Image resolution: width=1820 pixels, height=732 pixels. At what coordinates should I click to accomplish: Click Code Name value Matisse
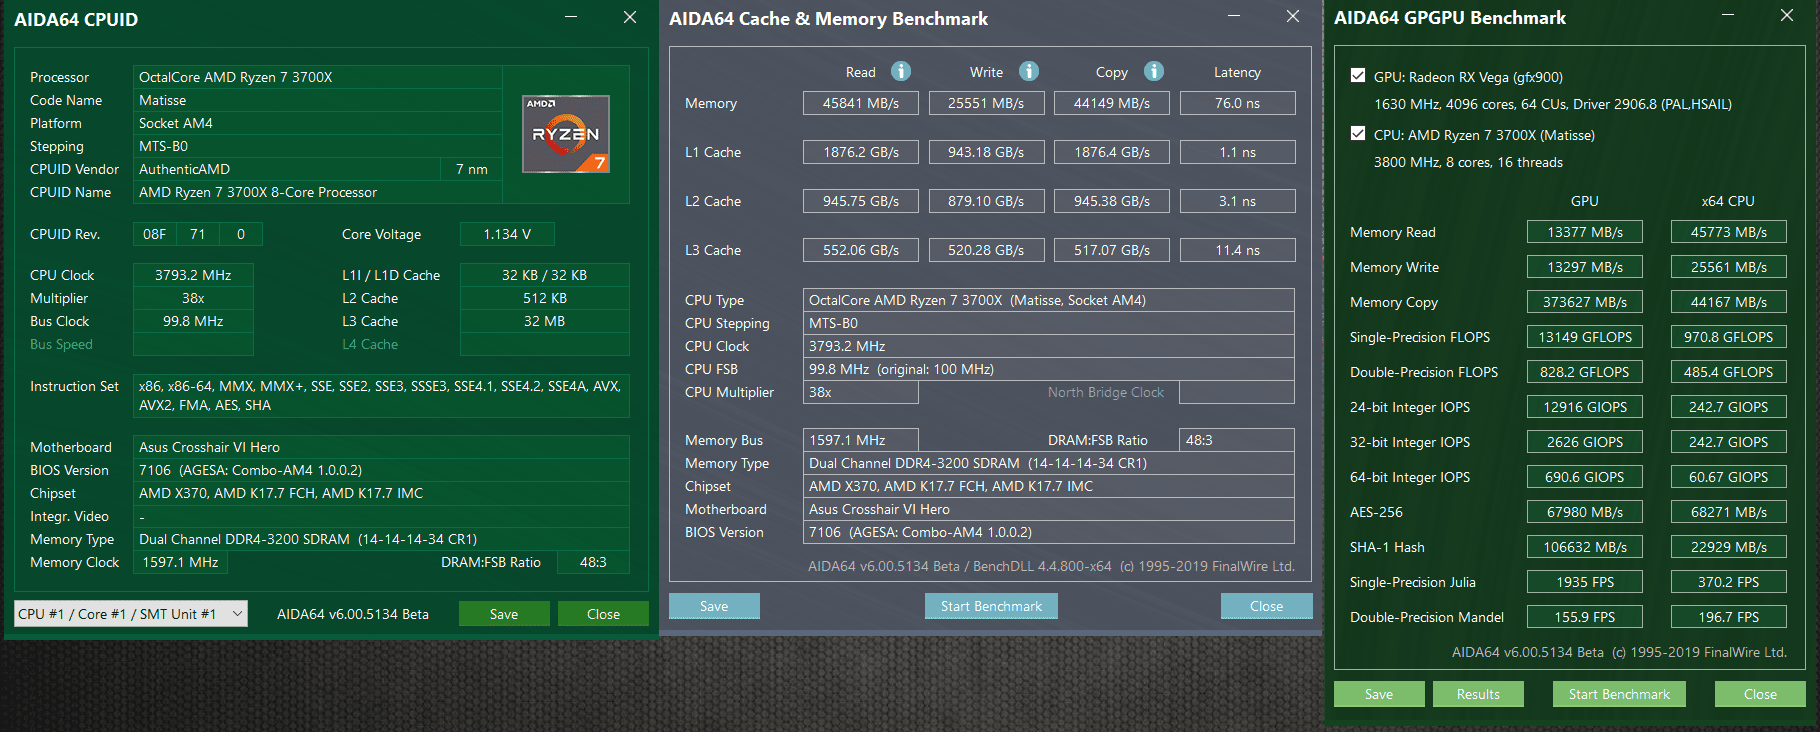click(318, 100)
